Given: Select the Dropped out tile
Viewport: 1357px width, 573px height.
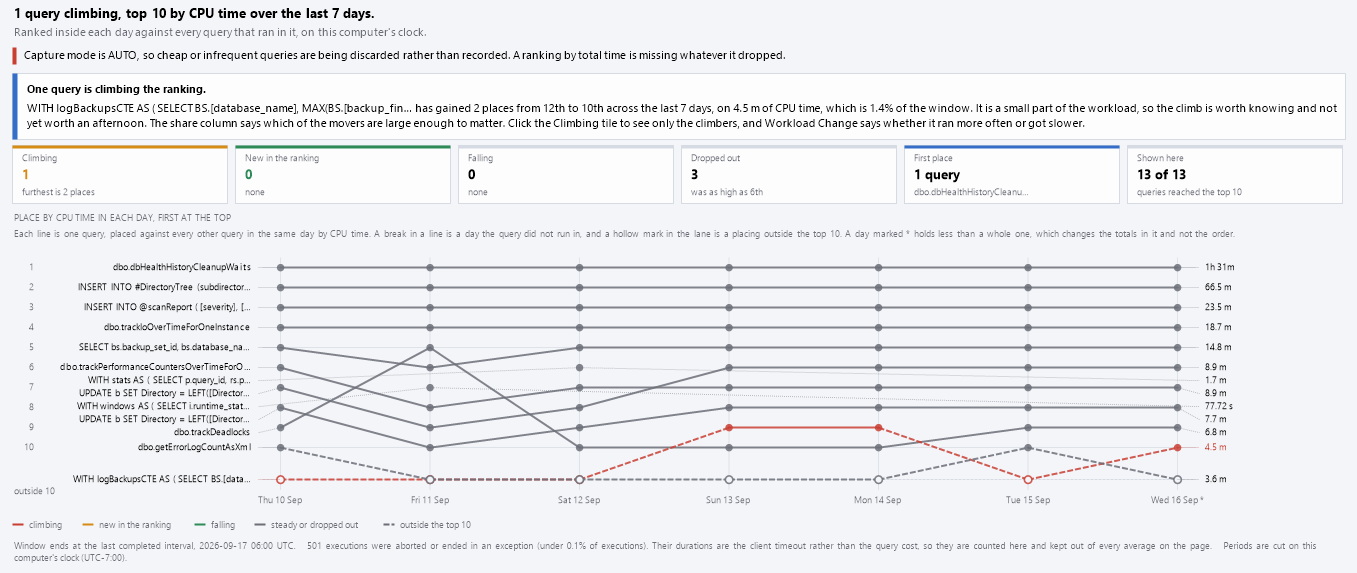Looking at the screenshot, I should pyautogui.click(x=789, y=175).
